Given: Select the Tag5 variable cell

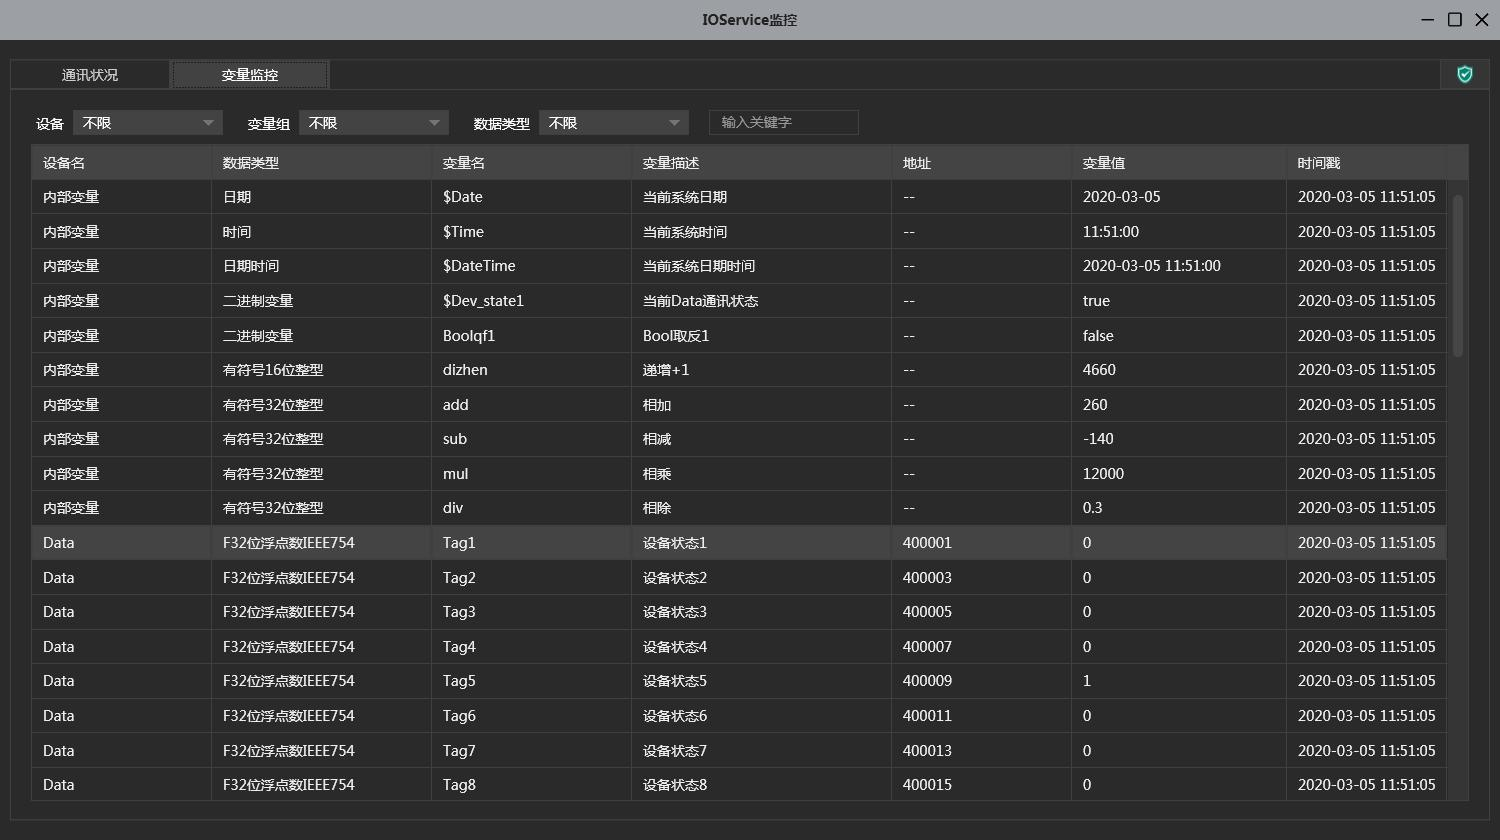Looking at the screenshot, I should 531,681.
